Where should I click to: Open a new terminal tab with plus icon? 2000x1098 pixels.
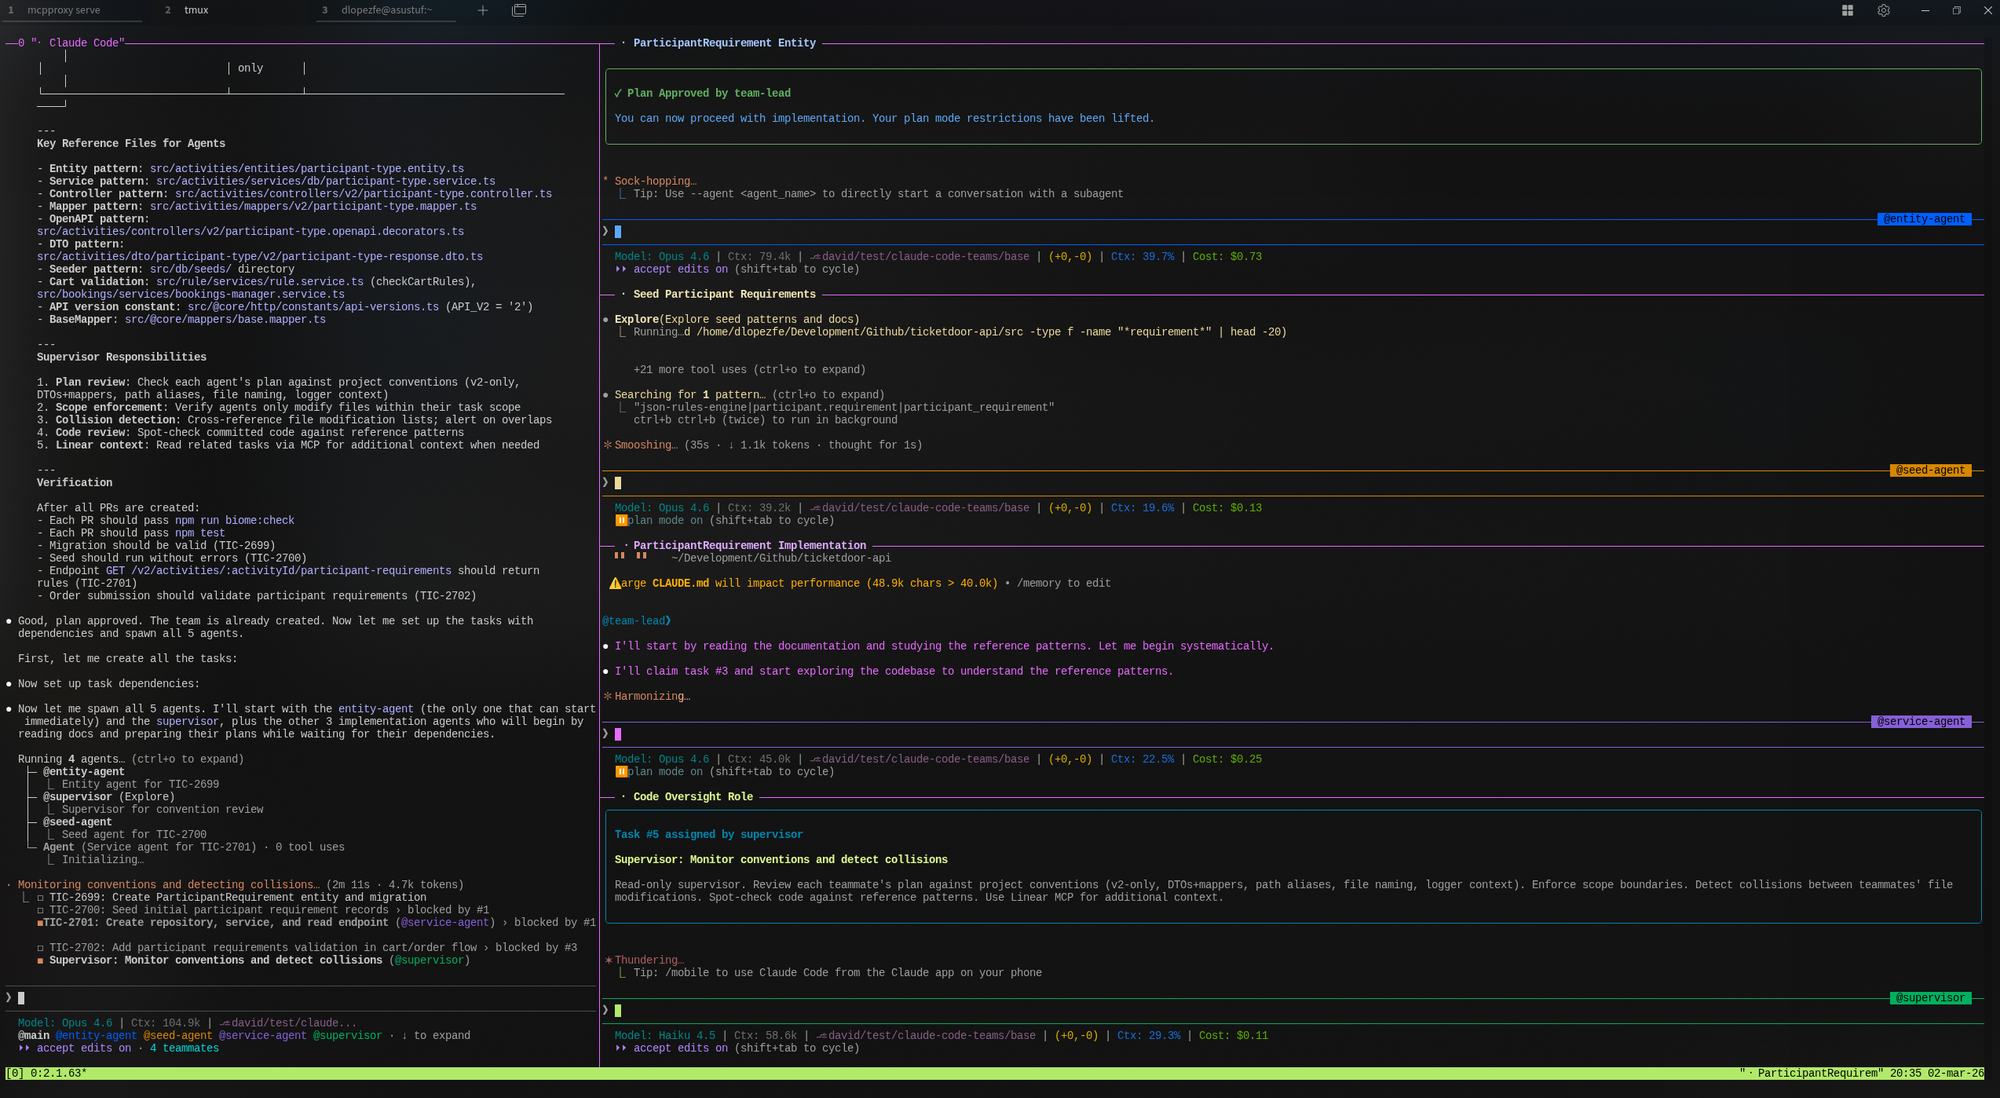pyautogui.click(x=483, y=10)
